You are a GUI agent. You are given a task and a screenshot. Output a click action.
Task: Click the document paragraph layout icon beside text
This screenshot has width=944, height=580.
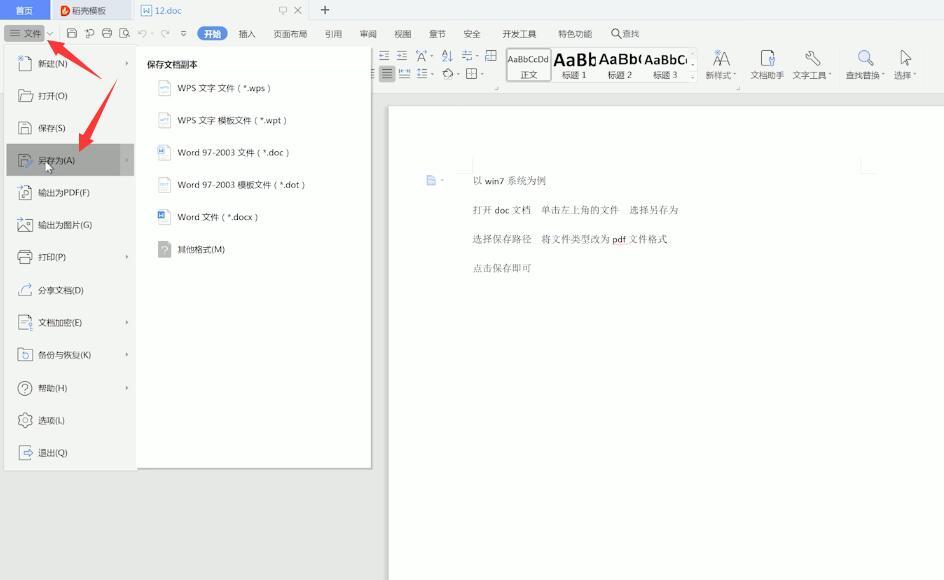(x=431, y=180)
